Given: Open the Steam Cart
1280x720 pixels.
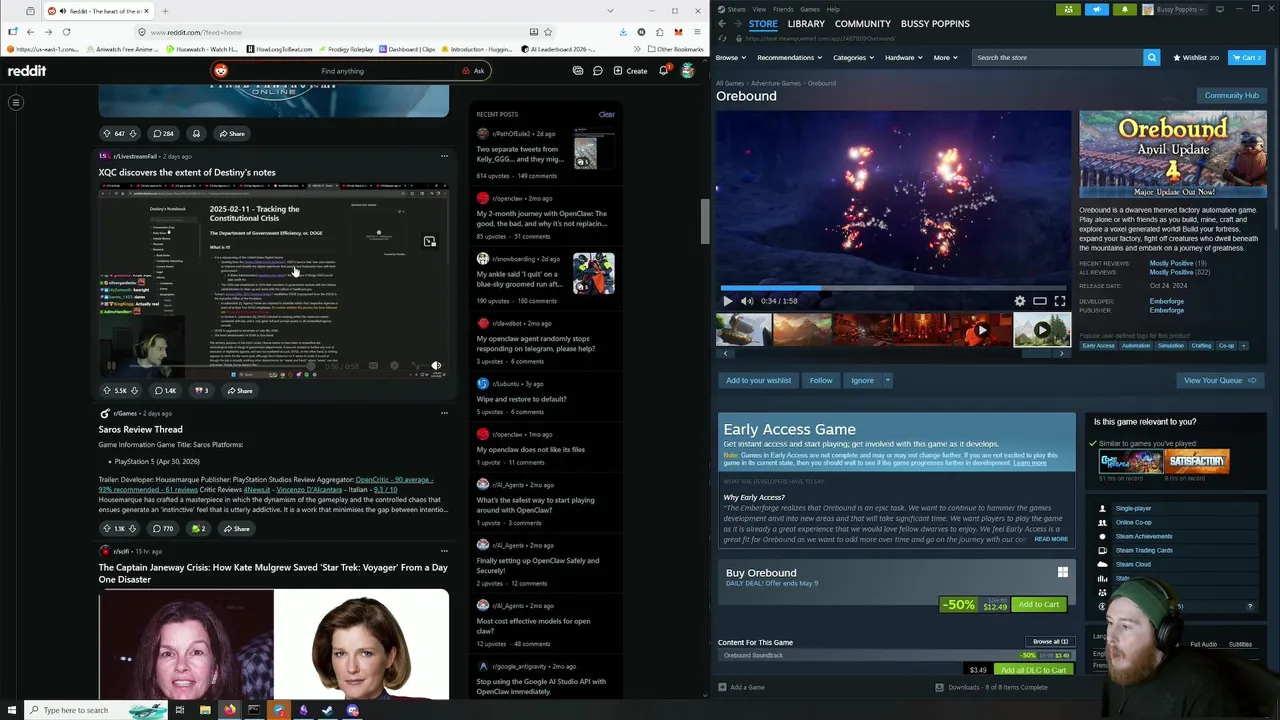Looking at the screenshot, I should click(1247, 57).
